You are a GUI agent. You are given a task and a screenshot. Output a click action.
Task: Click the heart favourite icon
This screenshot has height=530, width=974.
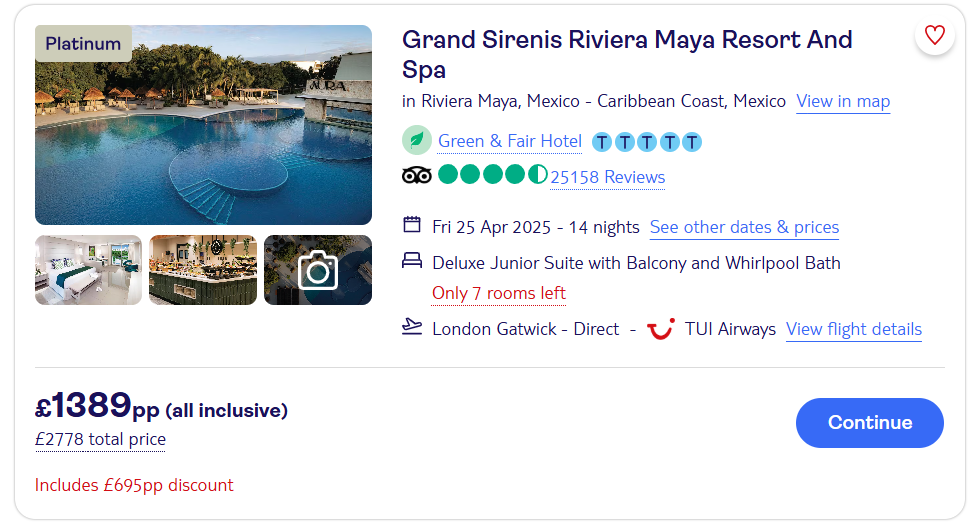(x=934, y=36)
